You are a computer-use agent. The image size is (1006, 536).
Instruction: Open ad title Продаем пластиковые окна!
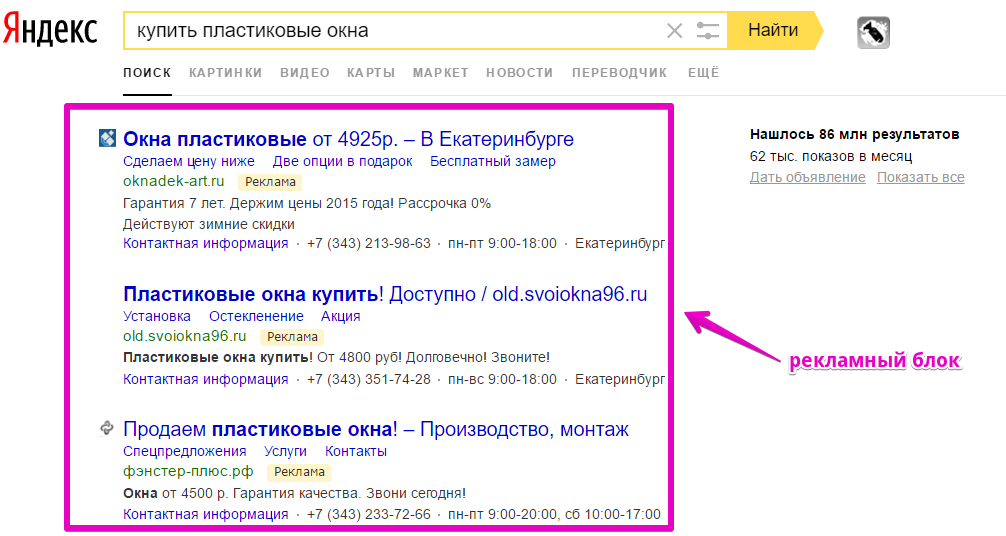click(x=376, y=429)
